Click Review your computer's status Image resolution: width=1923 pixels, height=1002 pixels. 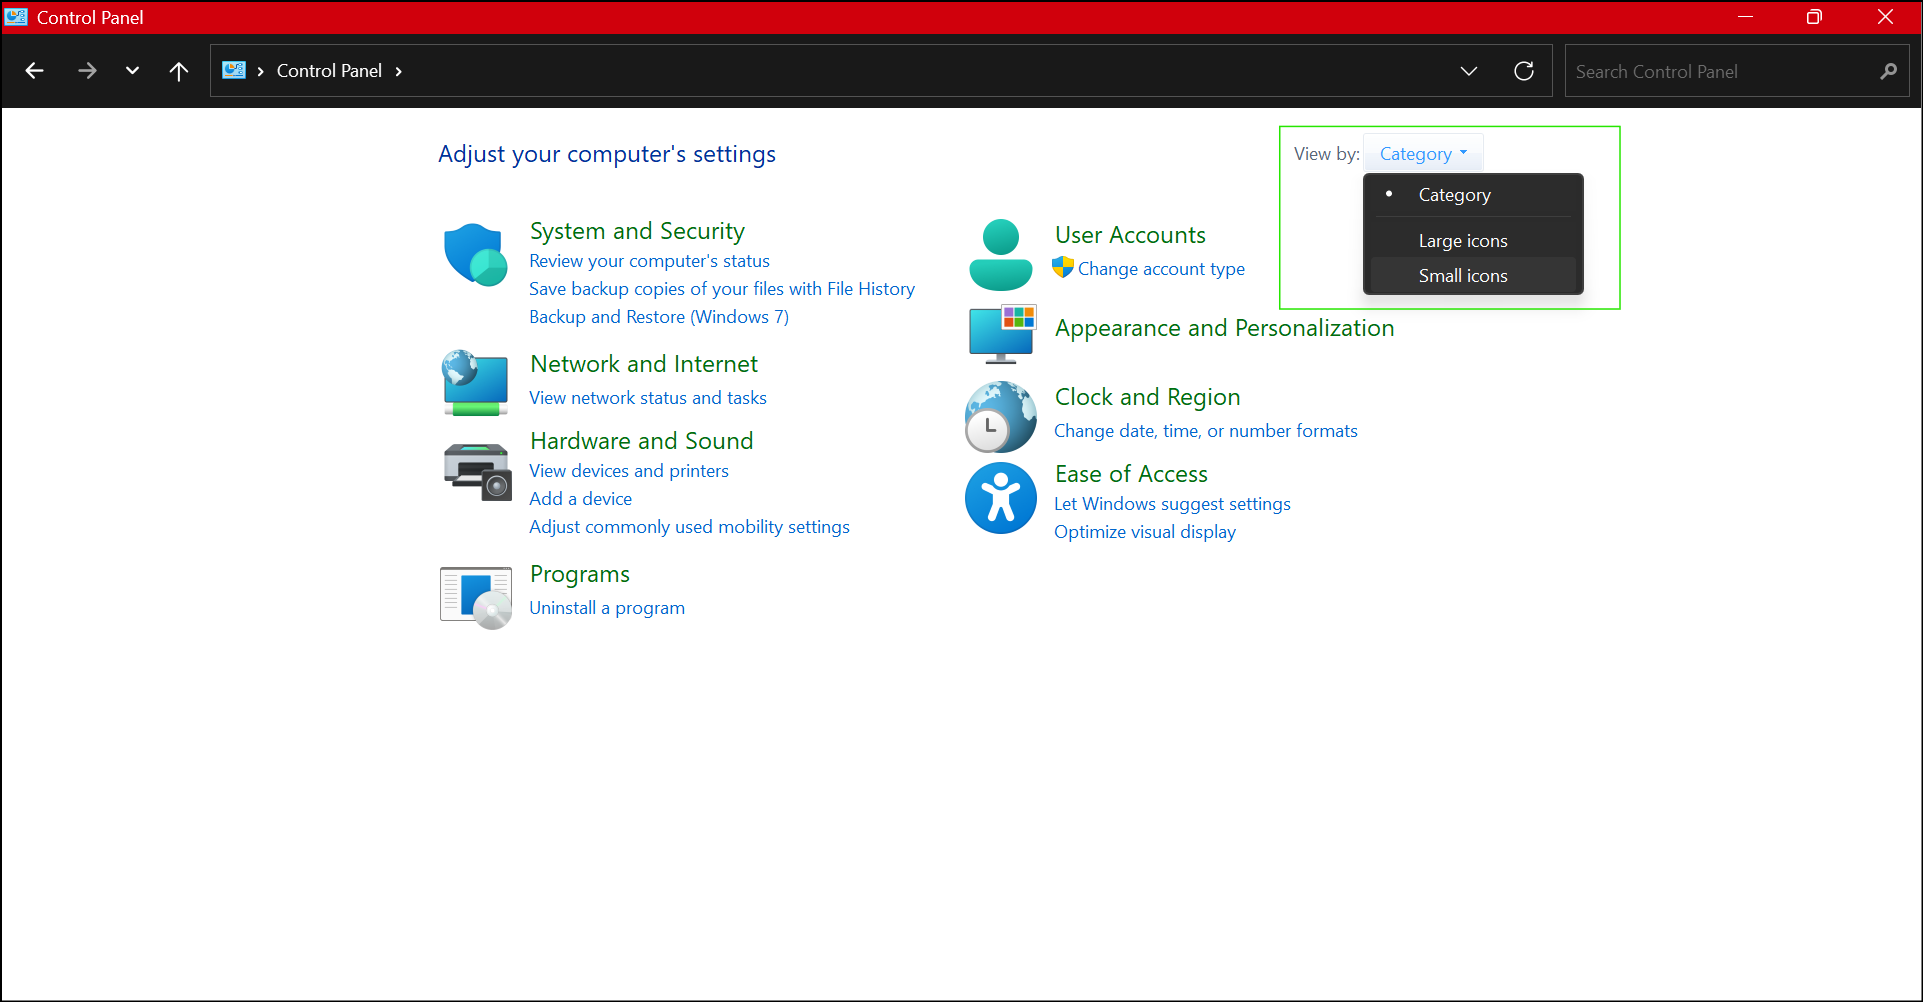[649, 261]
